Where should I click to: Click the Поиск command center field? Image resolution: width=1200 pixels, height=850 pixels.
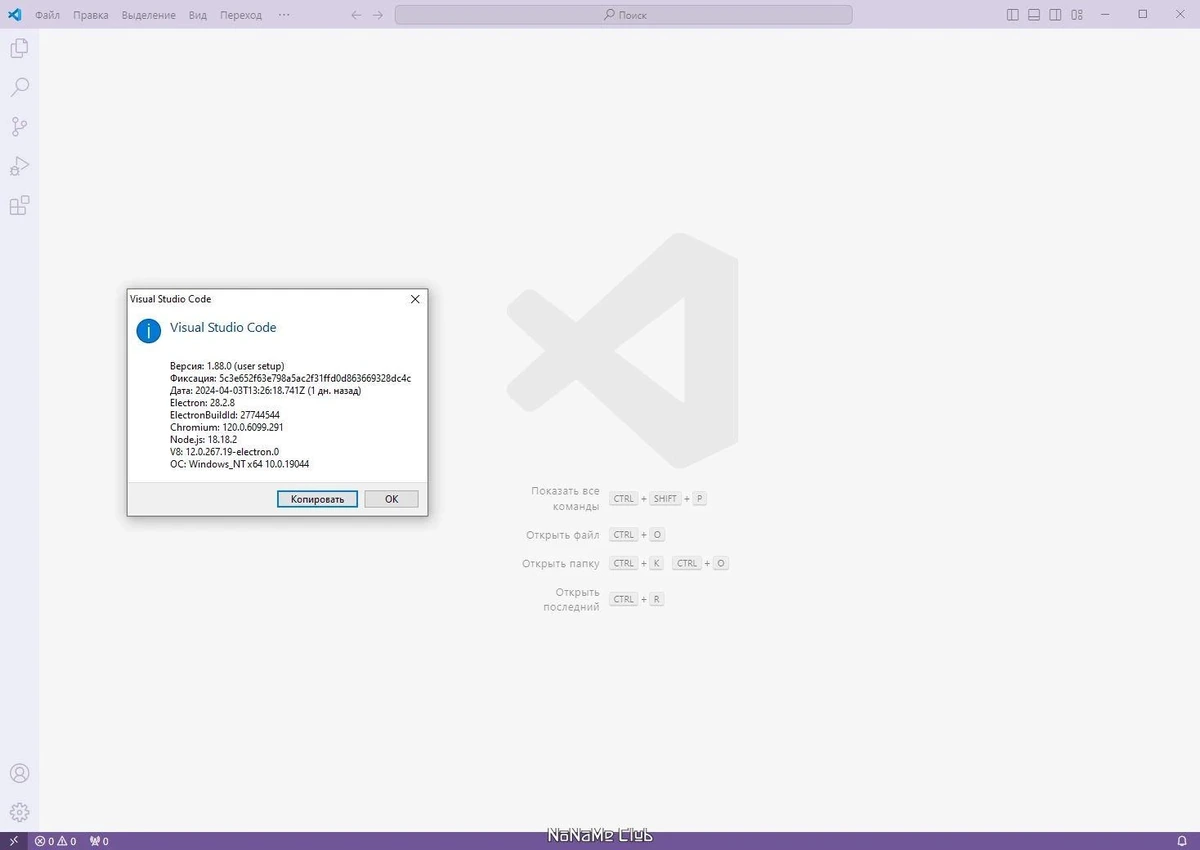coord(624,15)
